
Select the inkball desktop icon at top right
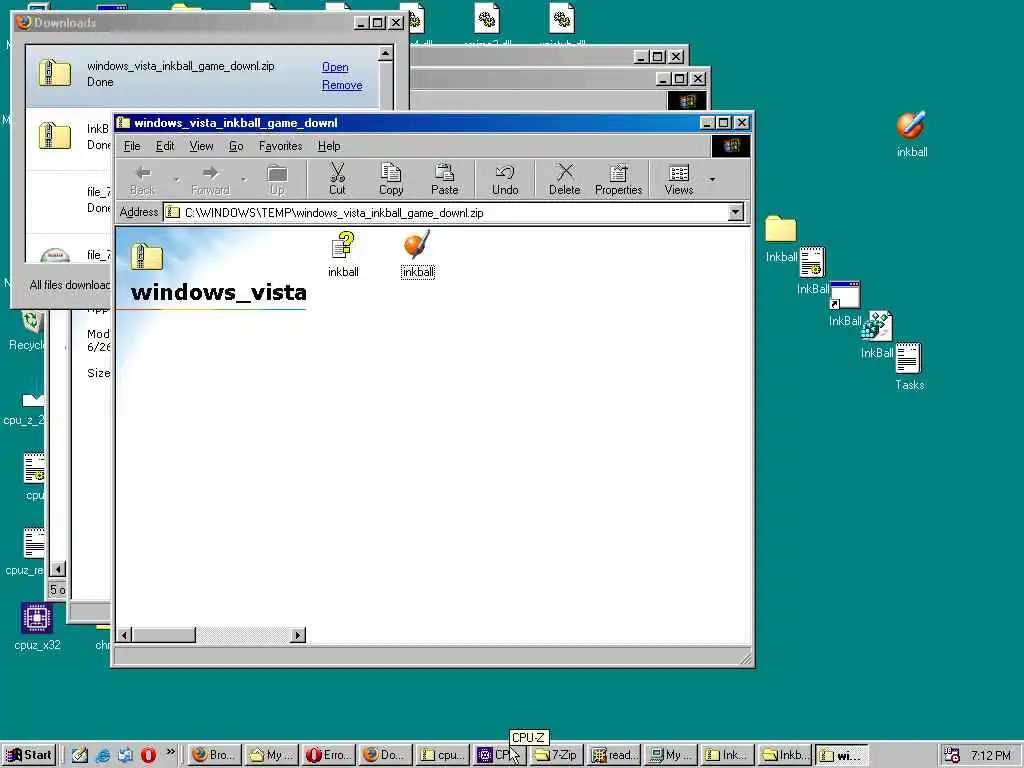(x=912, y=134)
